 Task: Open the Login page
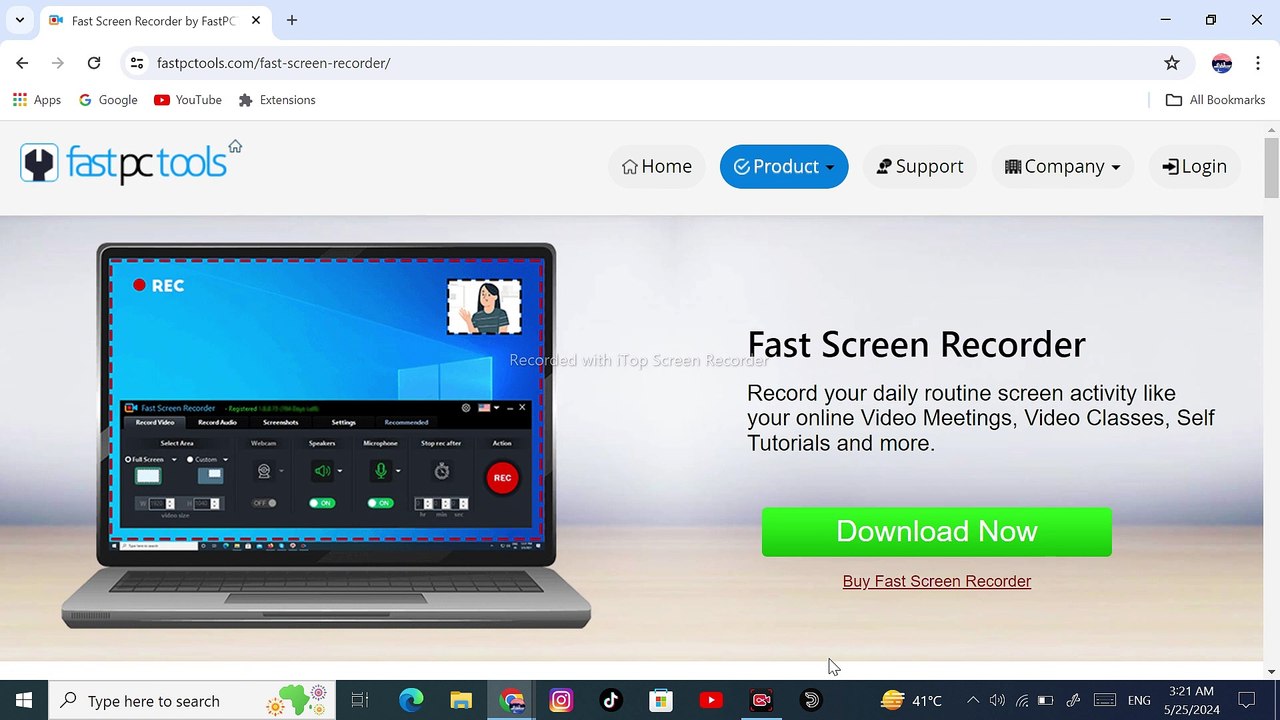click(x=1195, y=166)
